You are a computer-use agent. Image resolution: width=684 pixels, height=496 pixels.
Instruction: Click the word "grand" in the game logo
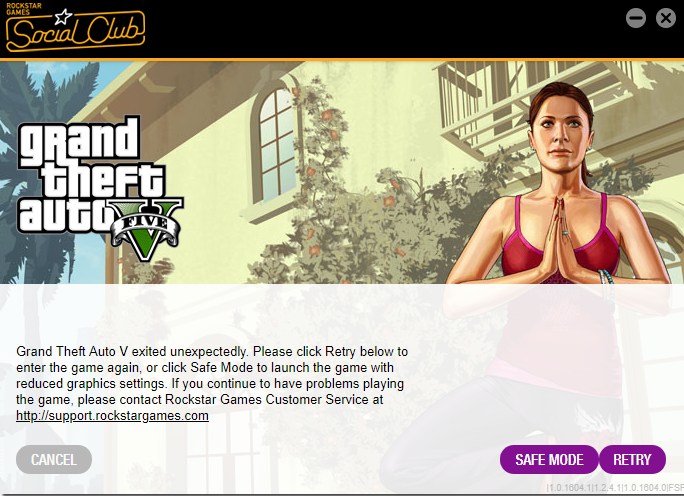[79, 140]
